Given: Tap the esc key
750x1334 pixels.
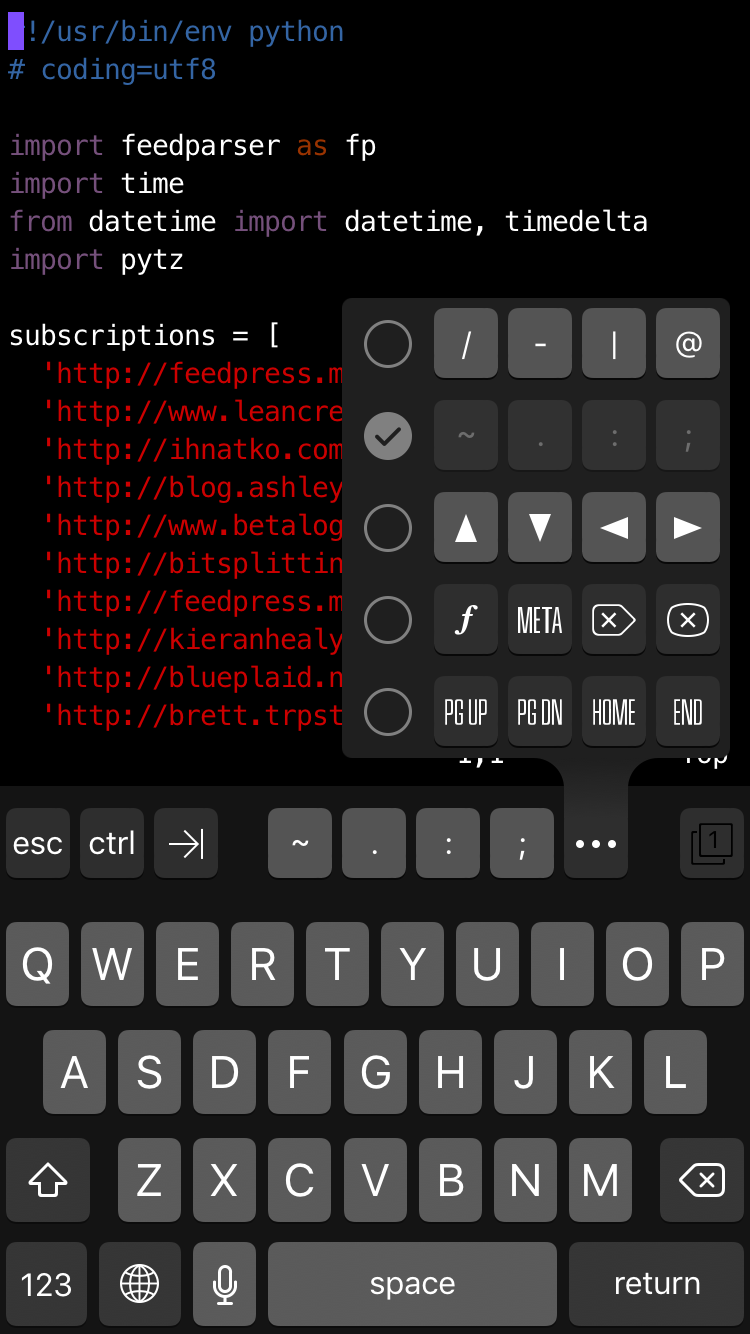Looking at the screenshot, I should [38, 843].
